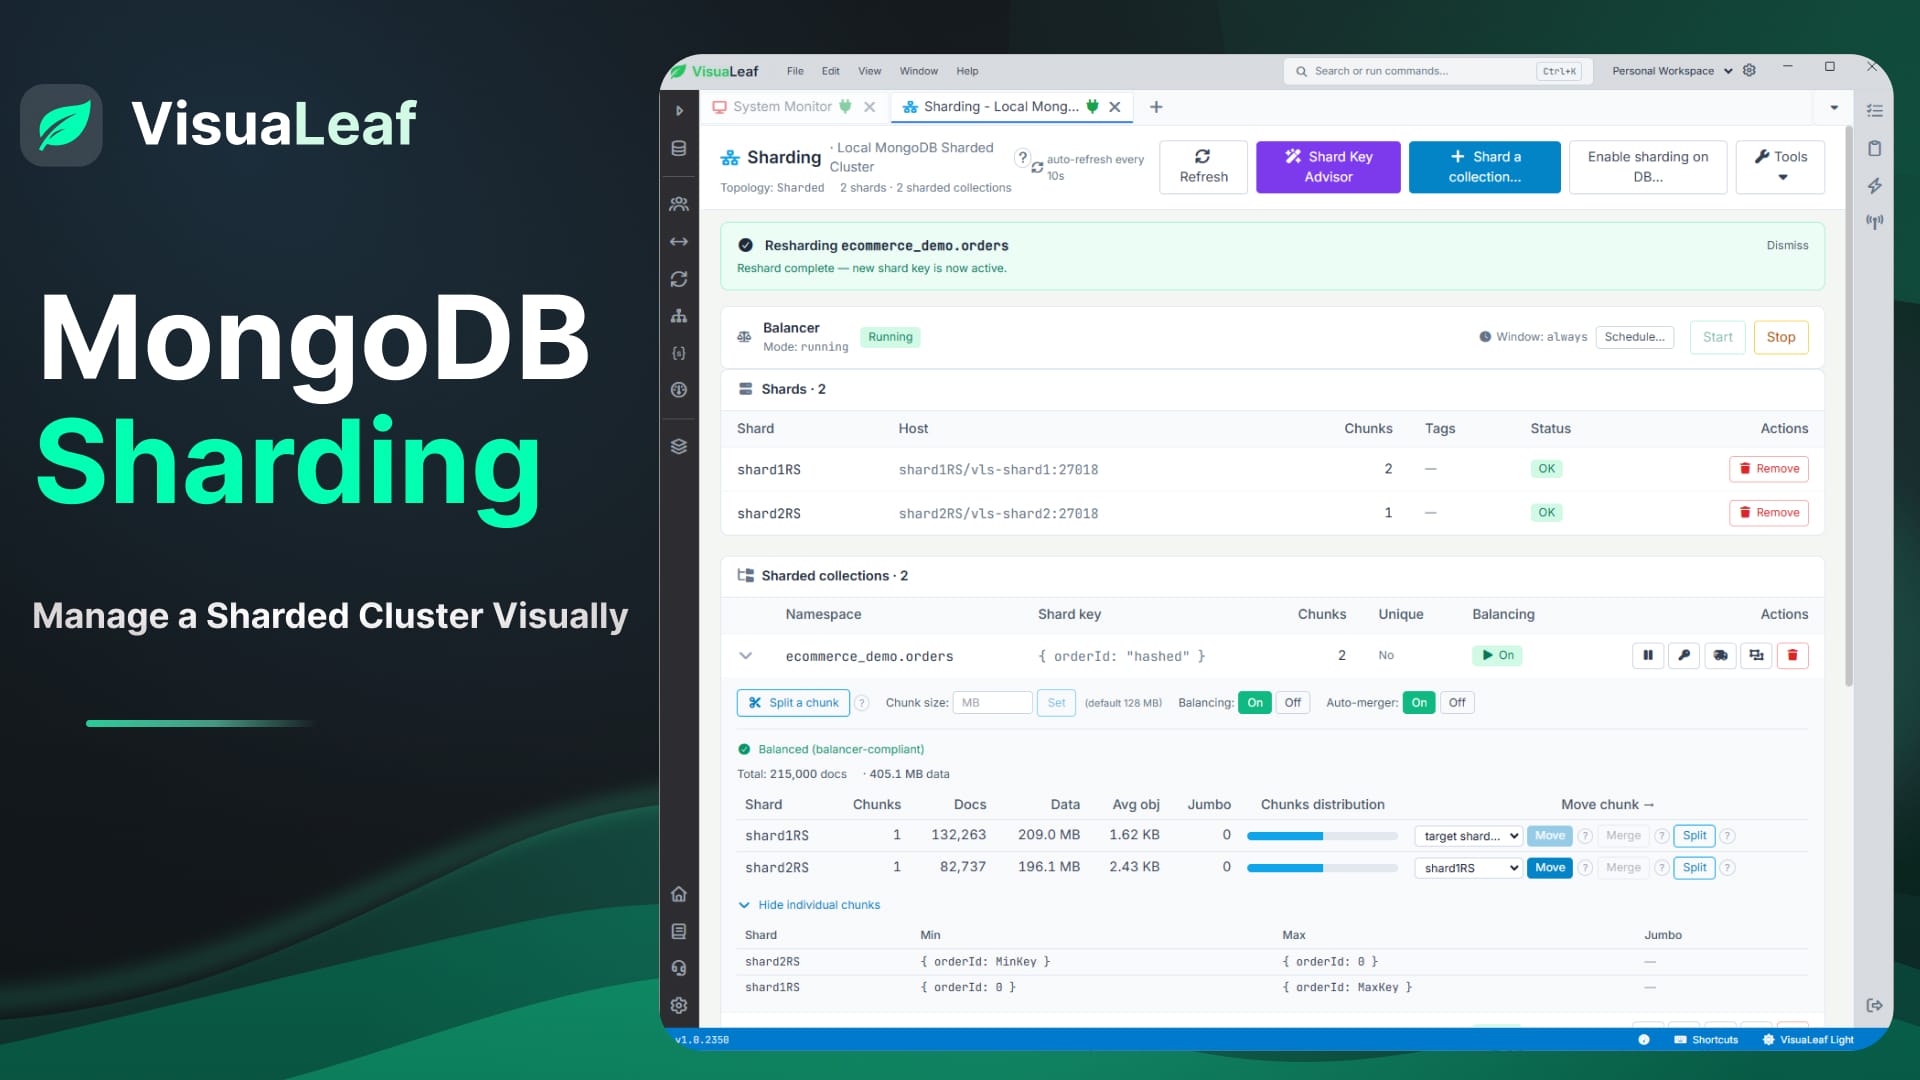Viewport: 1920px width, 1080px height.
Task: Open Personal Workspace dropdown
Action: [x=1672, y=71]
